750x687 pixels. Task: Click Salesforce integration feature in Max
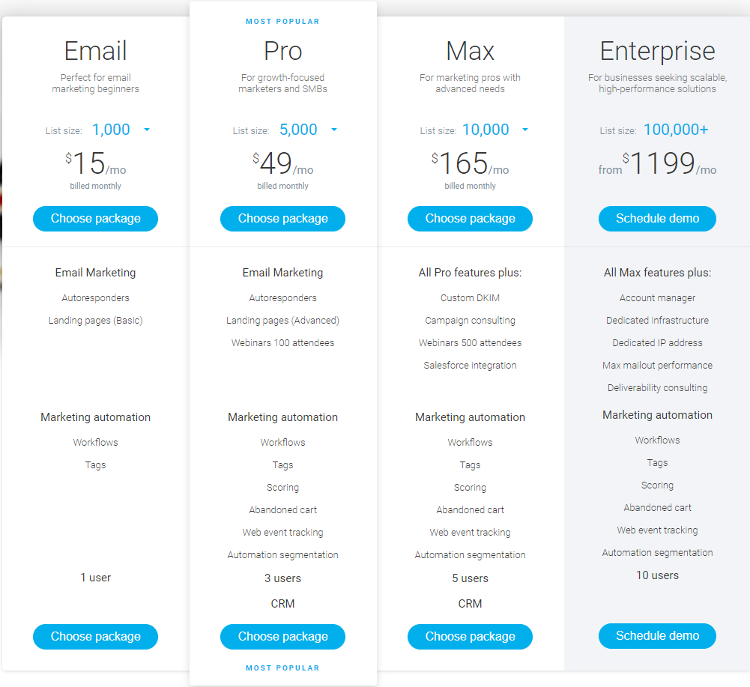tap(470, 365)
